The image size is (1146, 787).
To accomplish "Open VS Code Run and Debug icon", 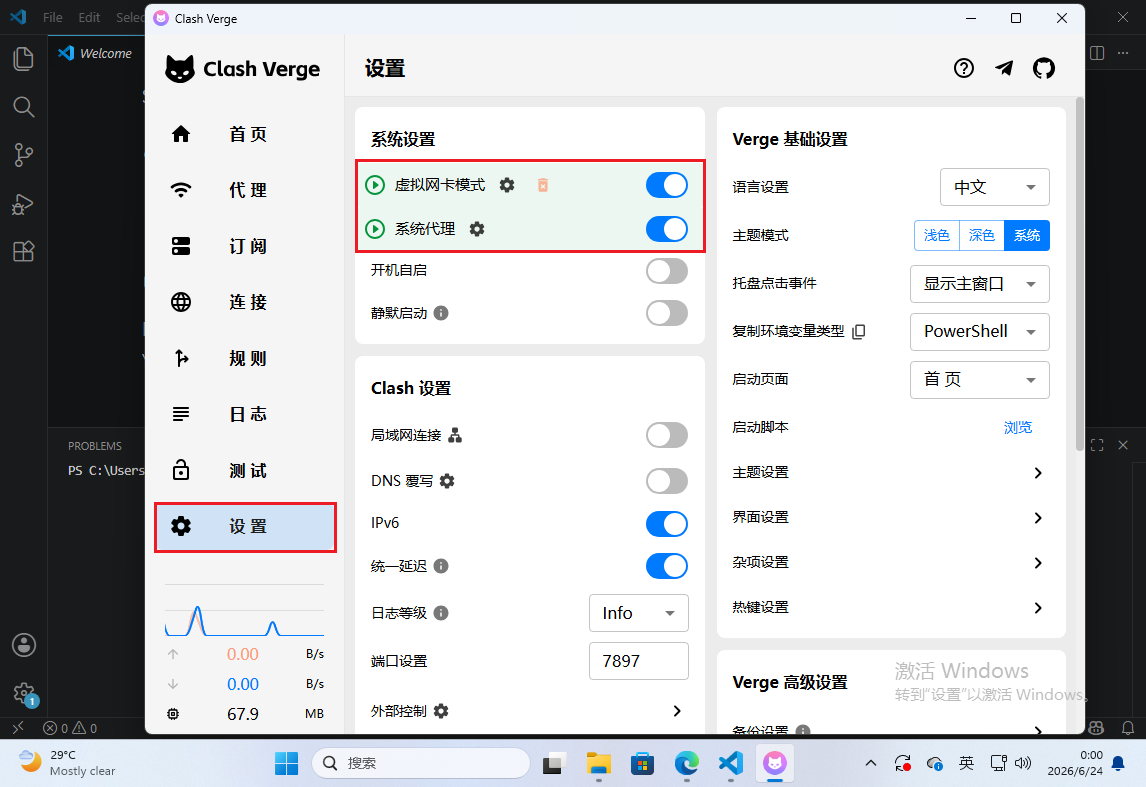I will tap(23, 204).
